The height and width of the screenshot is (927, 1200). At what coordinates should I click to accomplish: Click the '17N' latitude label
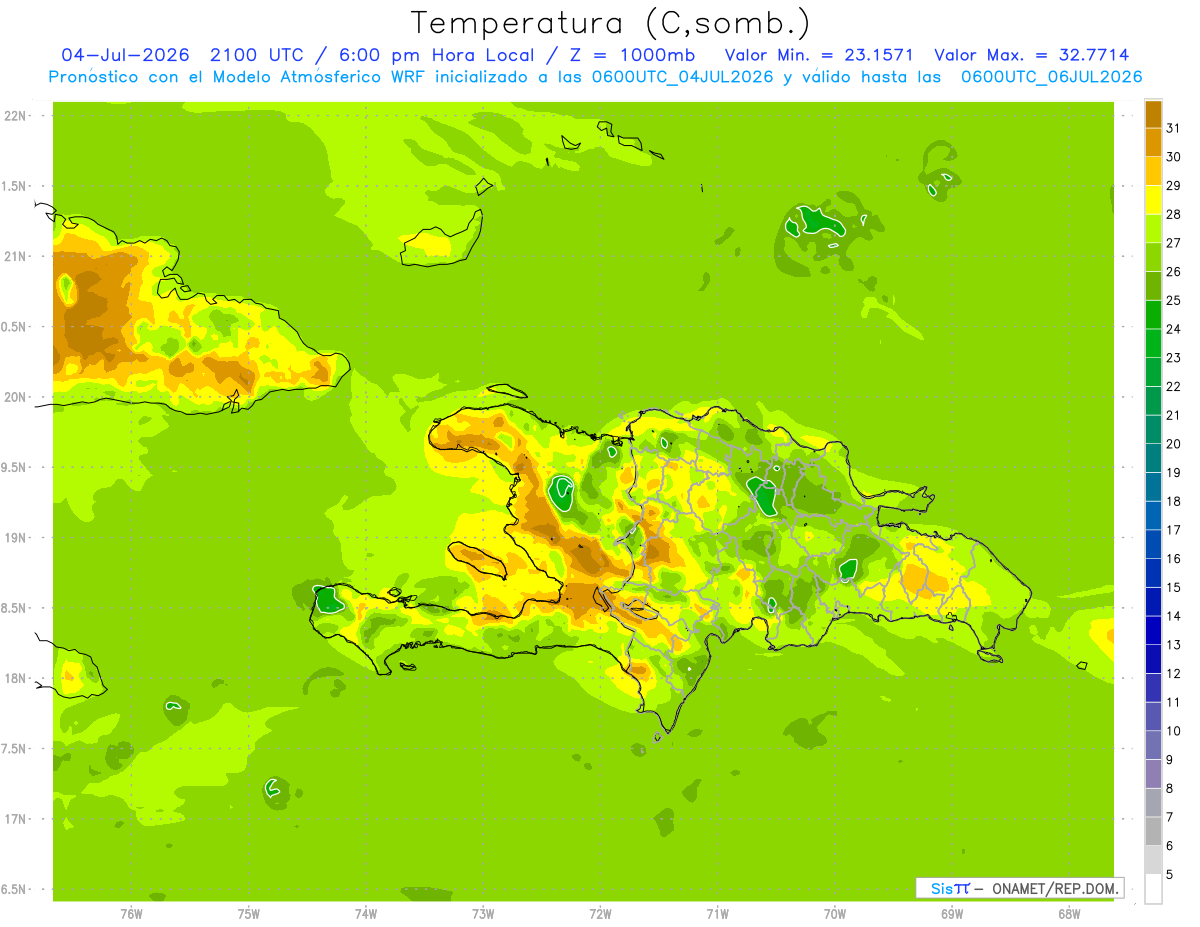(x=17, y=819)
